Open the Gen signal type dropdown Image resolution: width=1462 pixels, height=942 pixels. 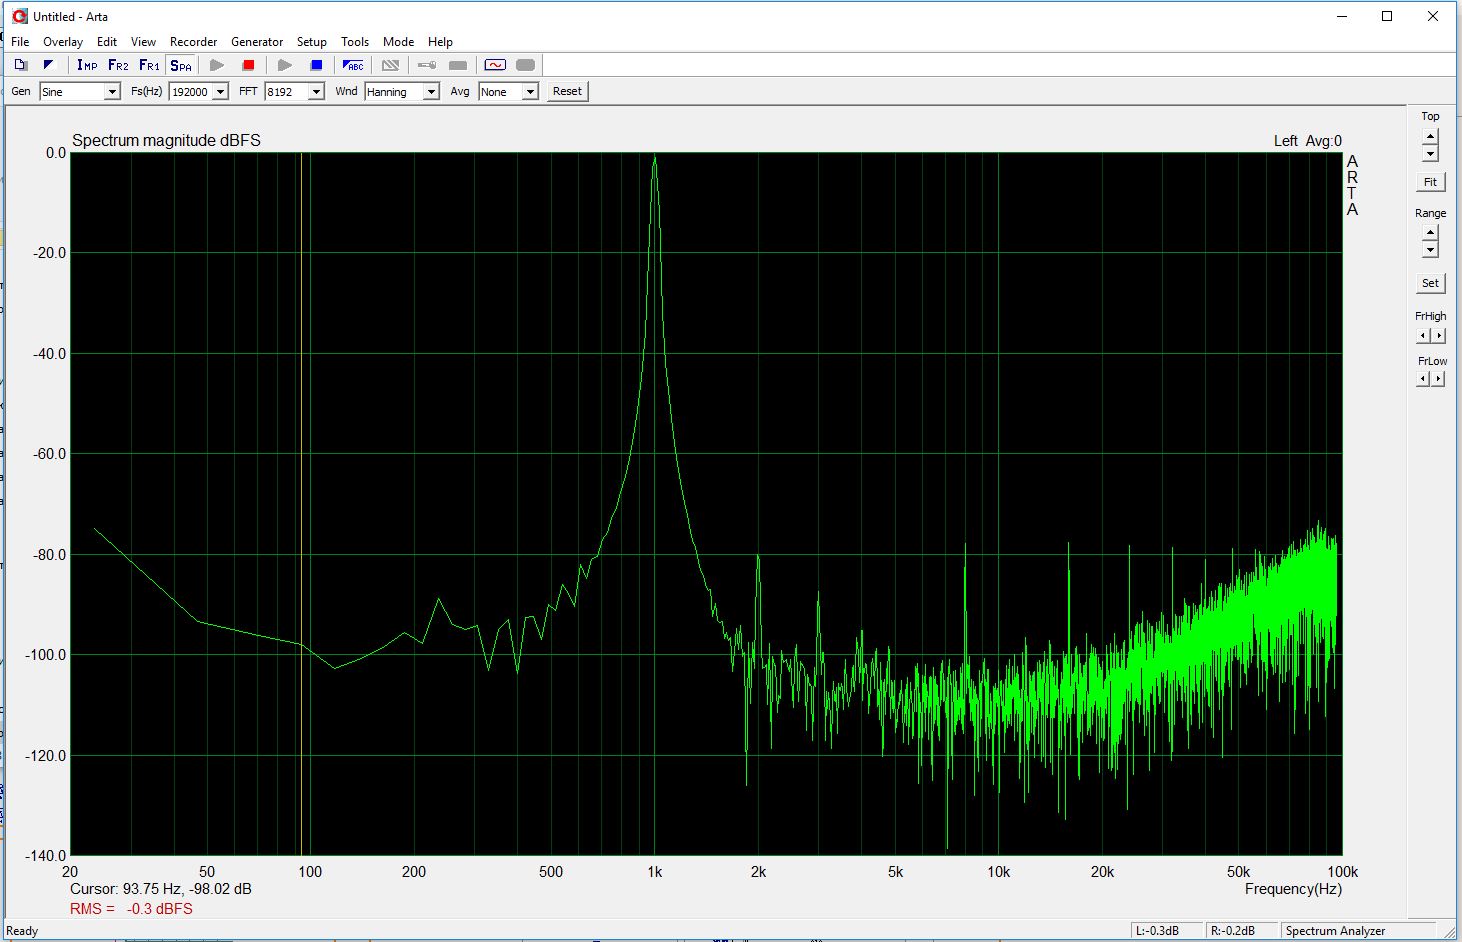tap(112, 92)
